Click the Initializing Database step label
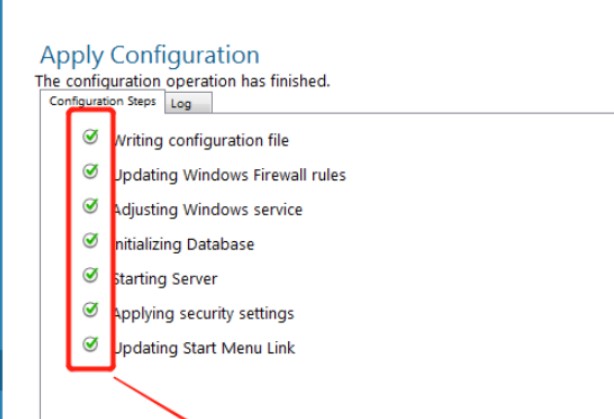The width and height of the screenshot is (614, 419). (x=185, y=244)
